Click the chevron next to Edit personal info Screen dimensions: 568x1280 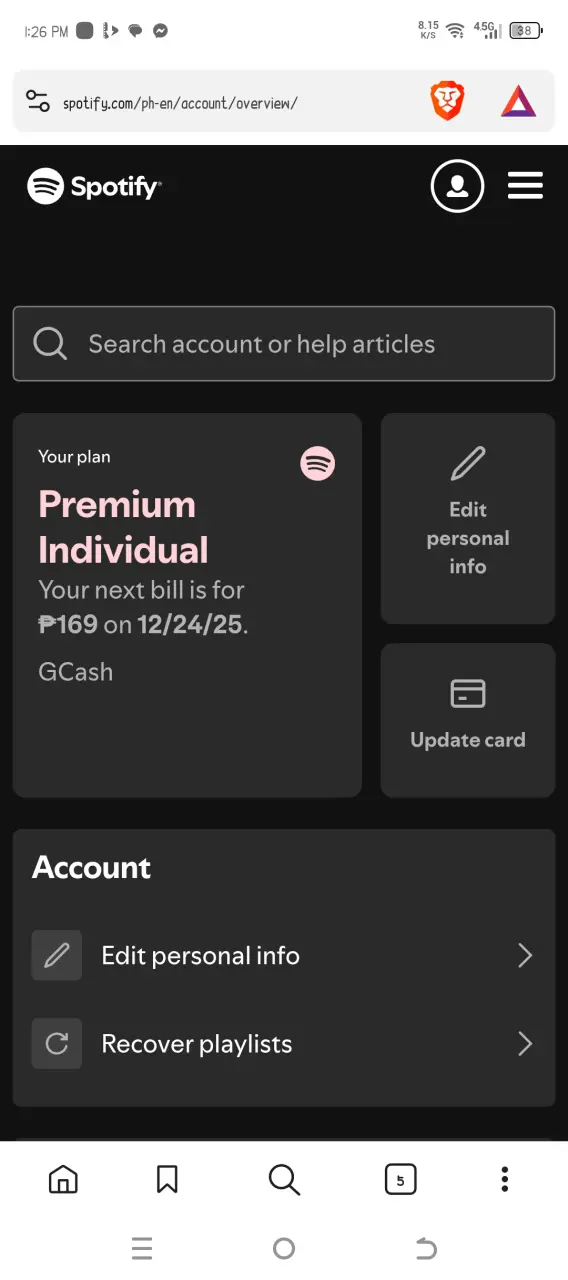coord(525,956)
